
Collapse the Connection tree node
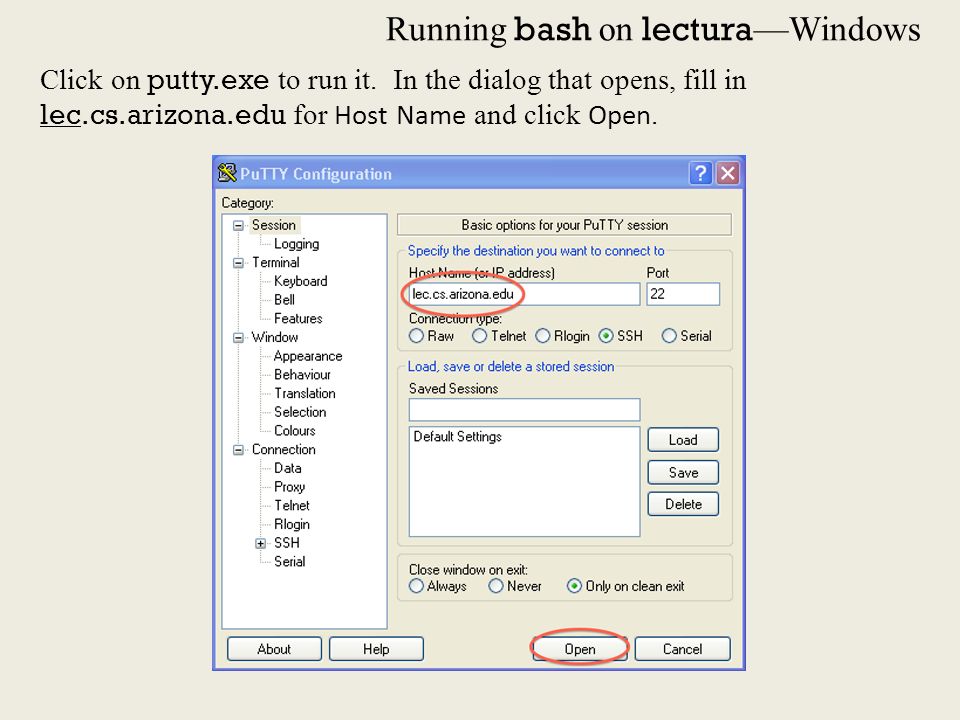coord(238,450)
